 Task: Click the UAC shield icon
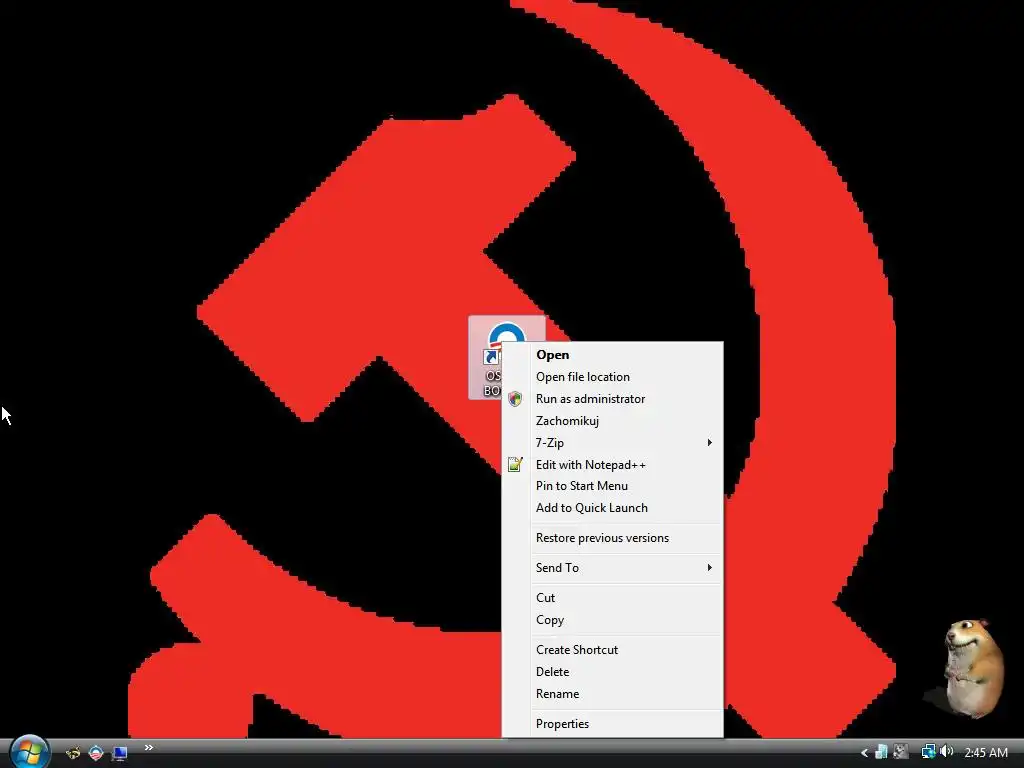pos(515,399)
